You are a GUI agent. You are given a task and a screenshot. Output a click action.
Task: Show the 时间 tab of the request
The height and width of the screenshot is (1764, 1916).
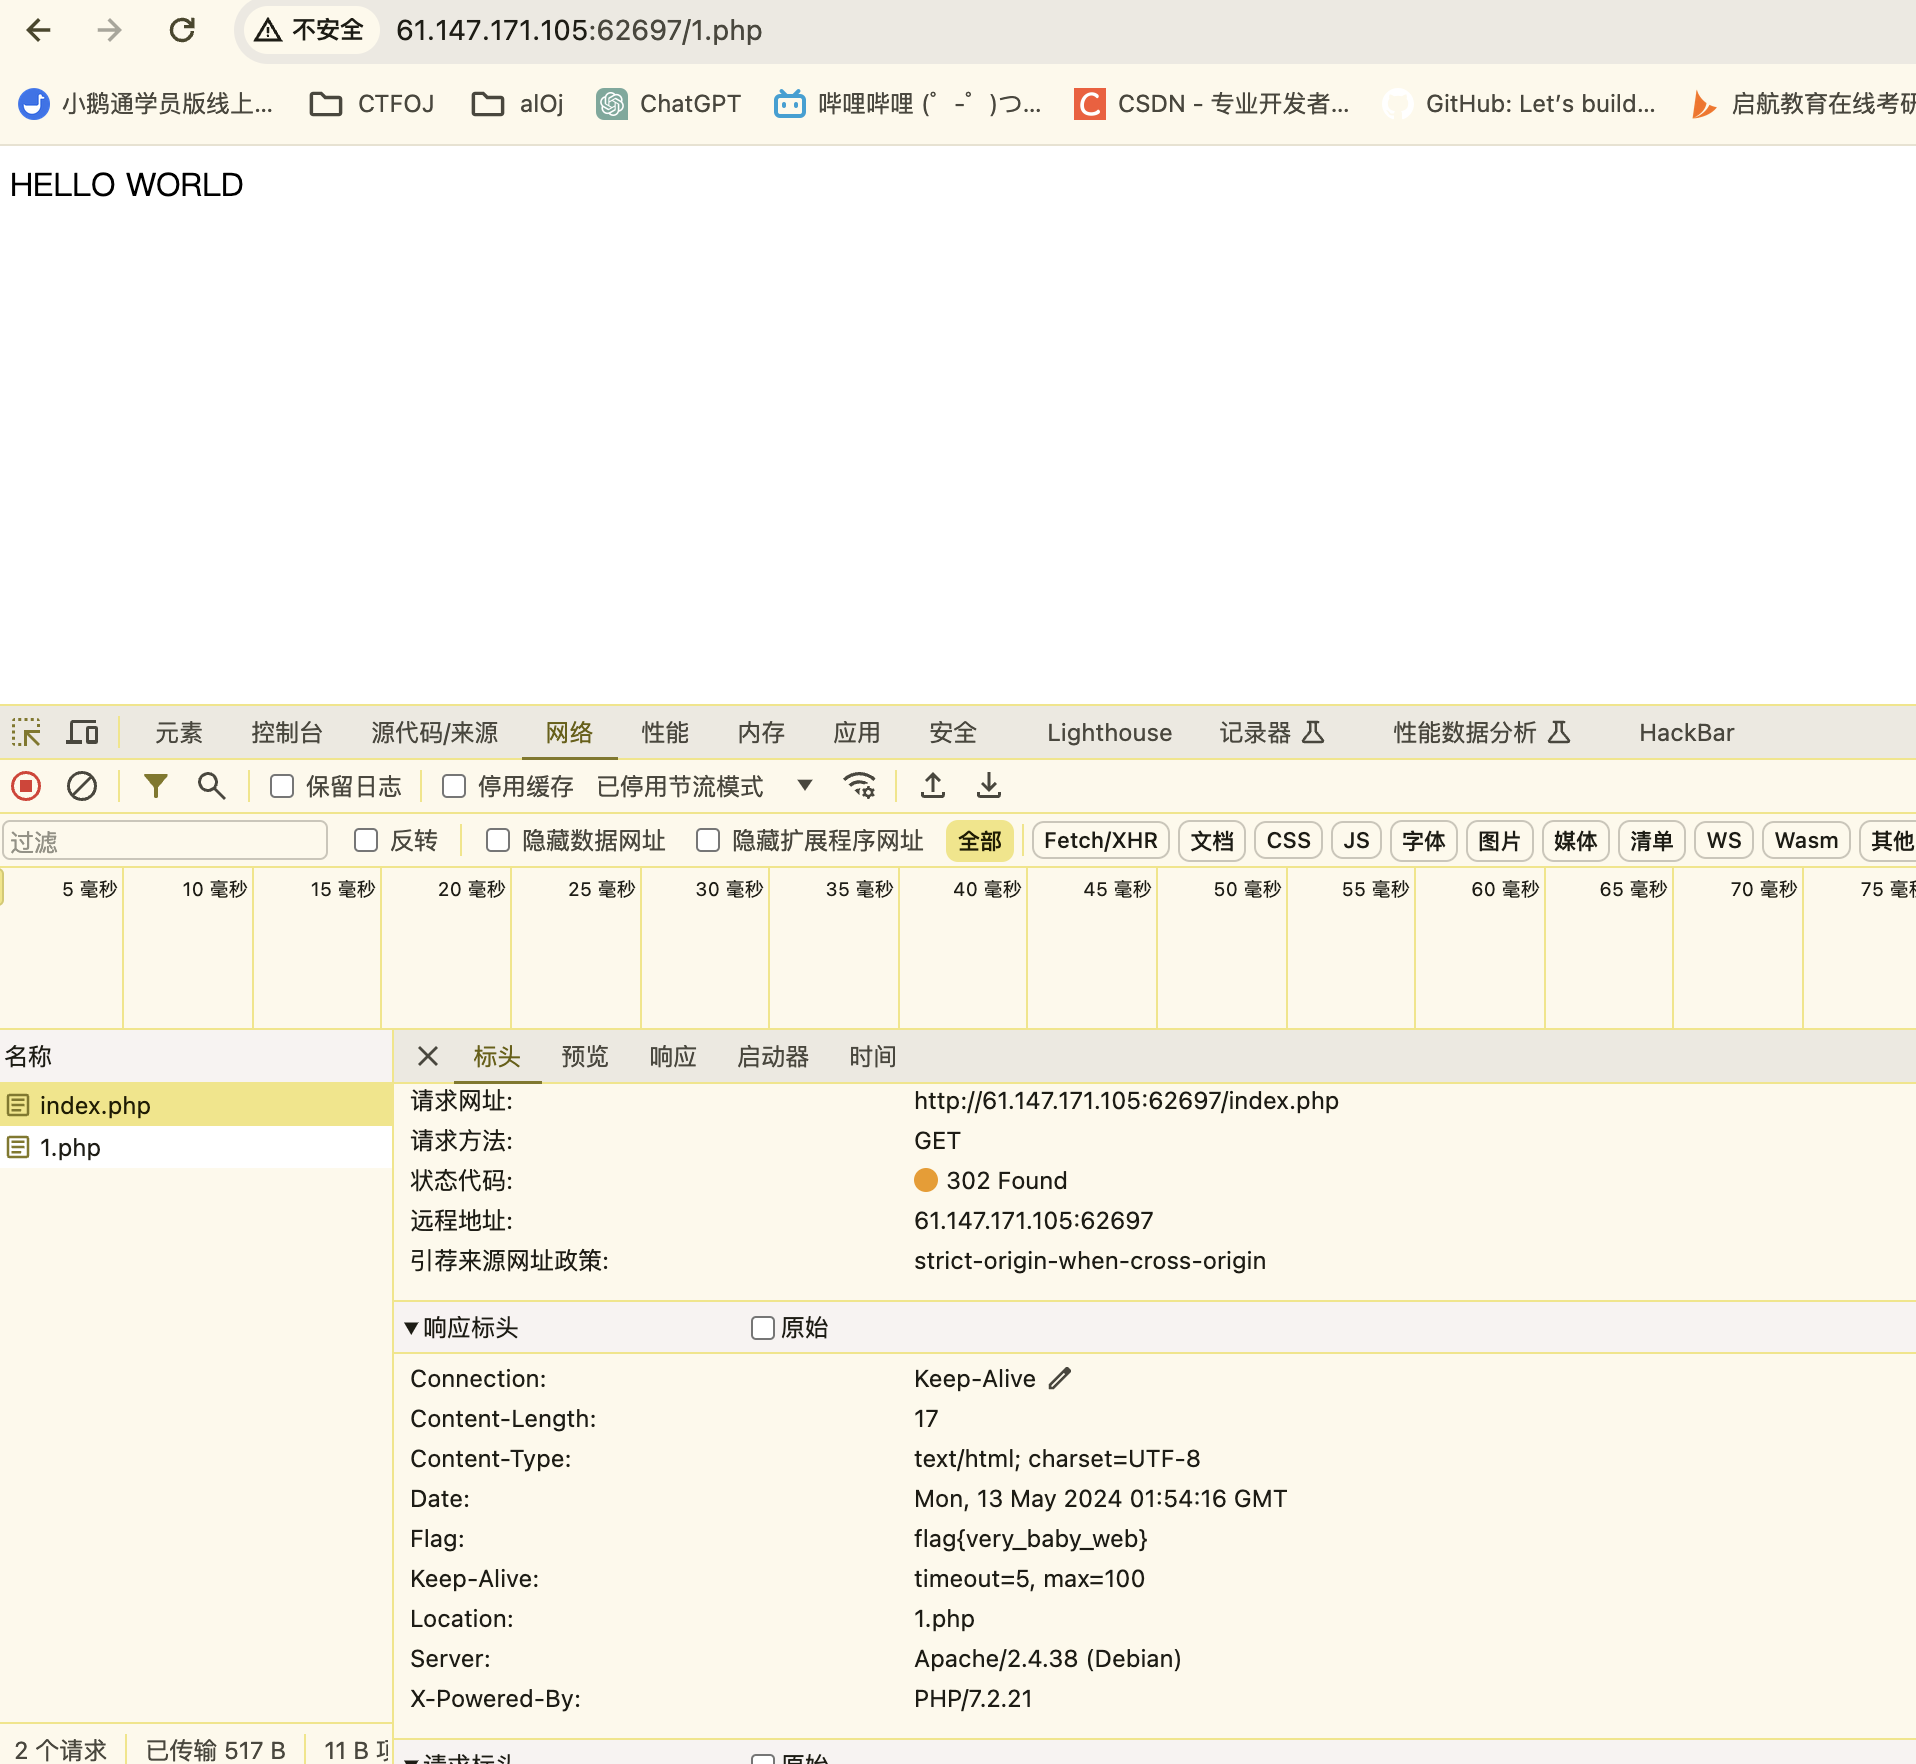click(x=873, y=1056)
